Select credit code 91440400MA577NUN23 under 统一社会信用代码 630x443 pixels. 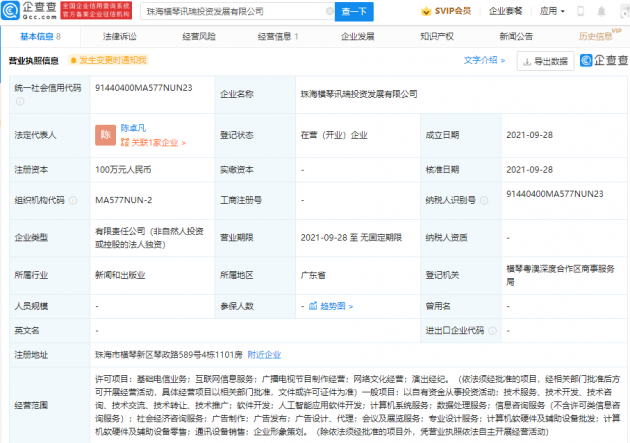(143, 88)
